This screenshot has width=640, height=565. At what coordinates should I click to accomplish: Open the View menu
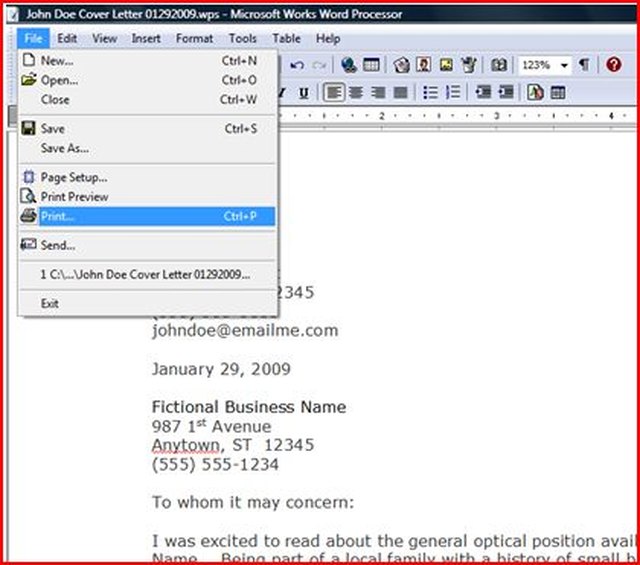point(104,38)
